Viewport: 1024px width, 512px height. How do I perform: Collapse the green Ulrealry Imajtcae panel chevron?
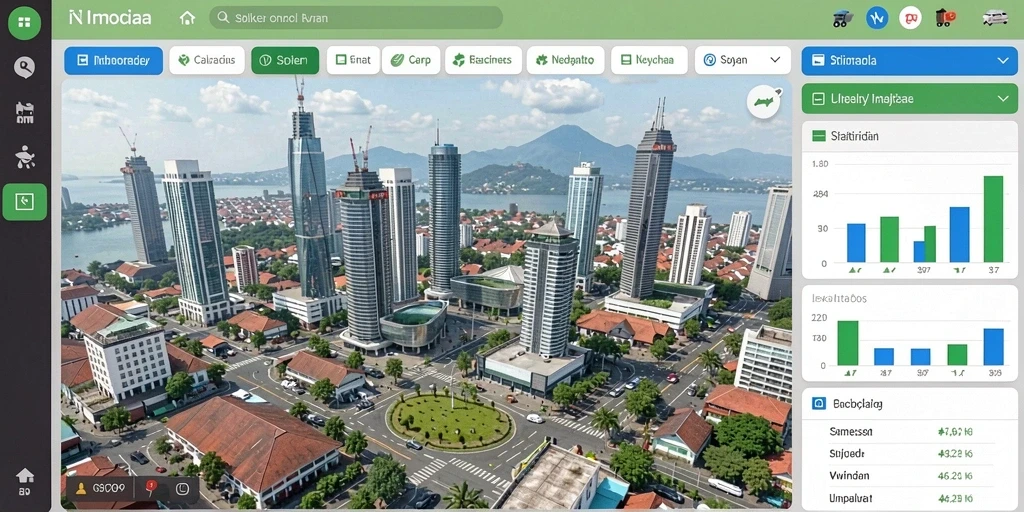tap(1003, 99)
